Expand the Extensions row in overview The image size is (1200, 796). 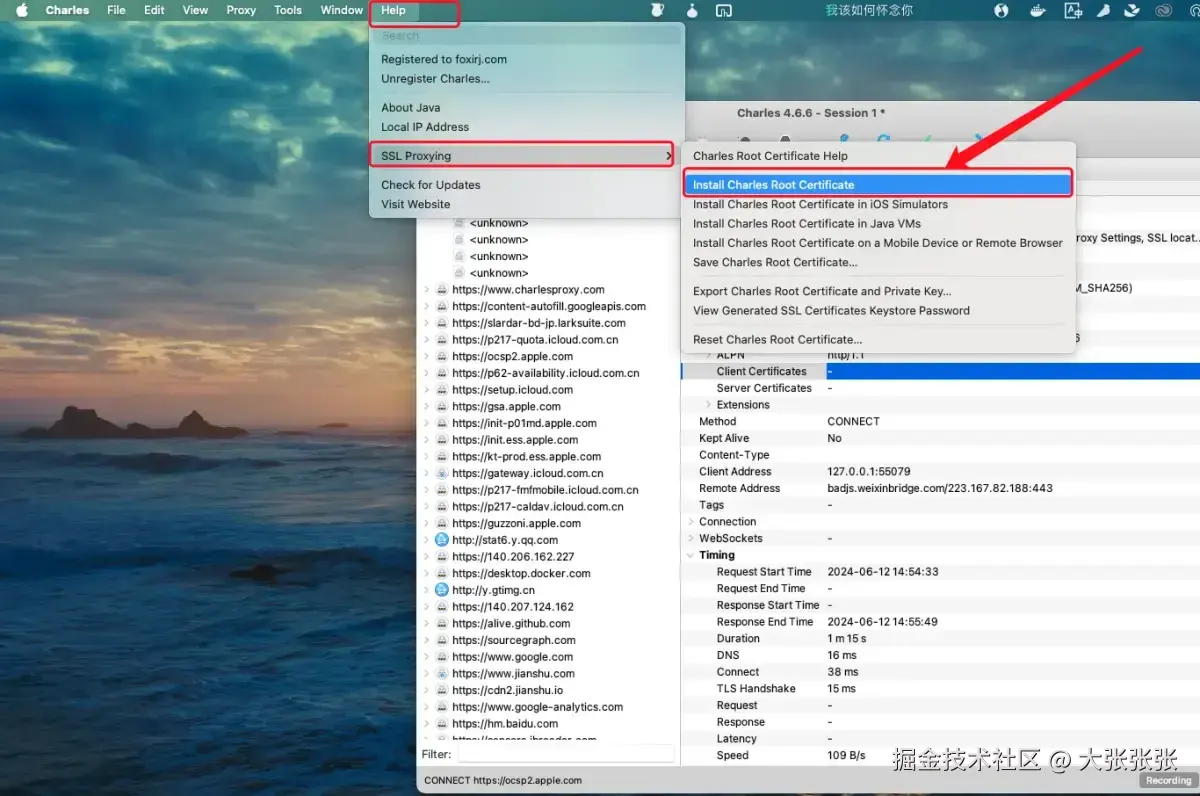tap(709, 405)
